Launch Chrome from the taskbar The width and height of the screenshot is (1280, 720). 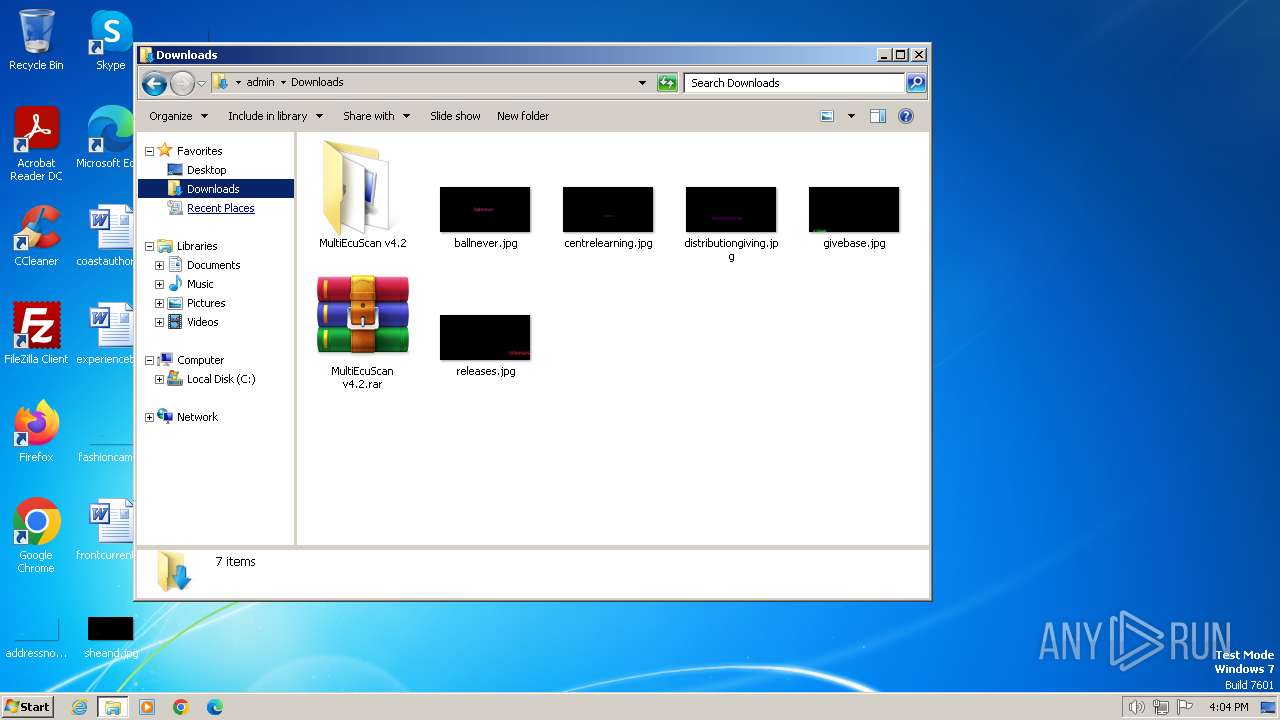coord(181,707)
